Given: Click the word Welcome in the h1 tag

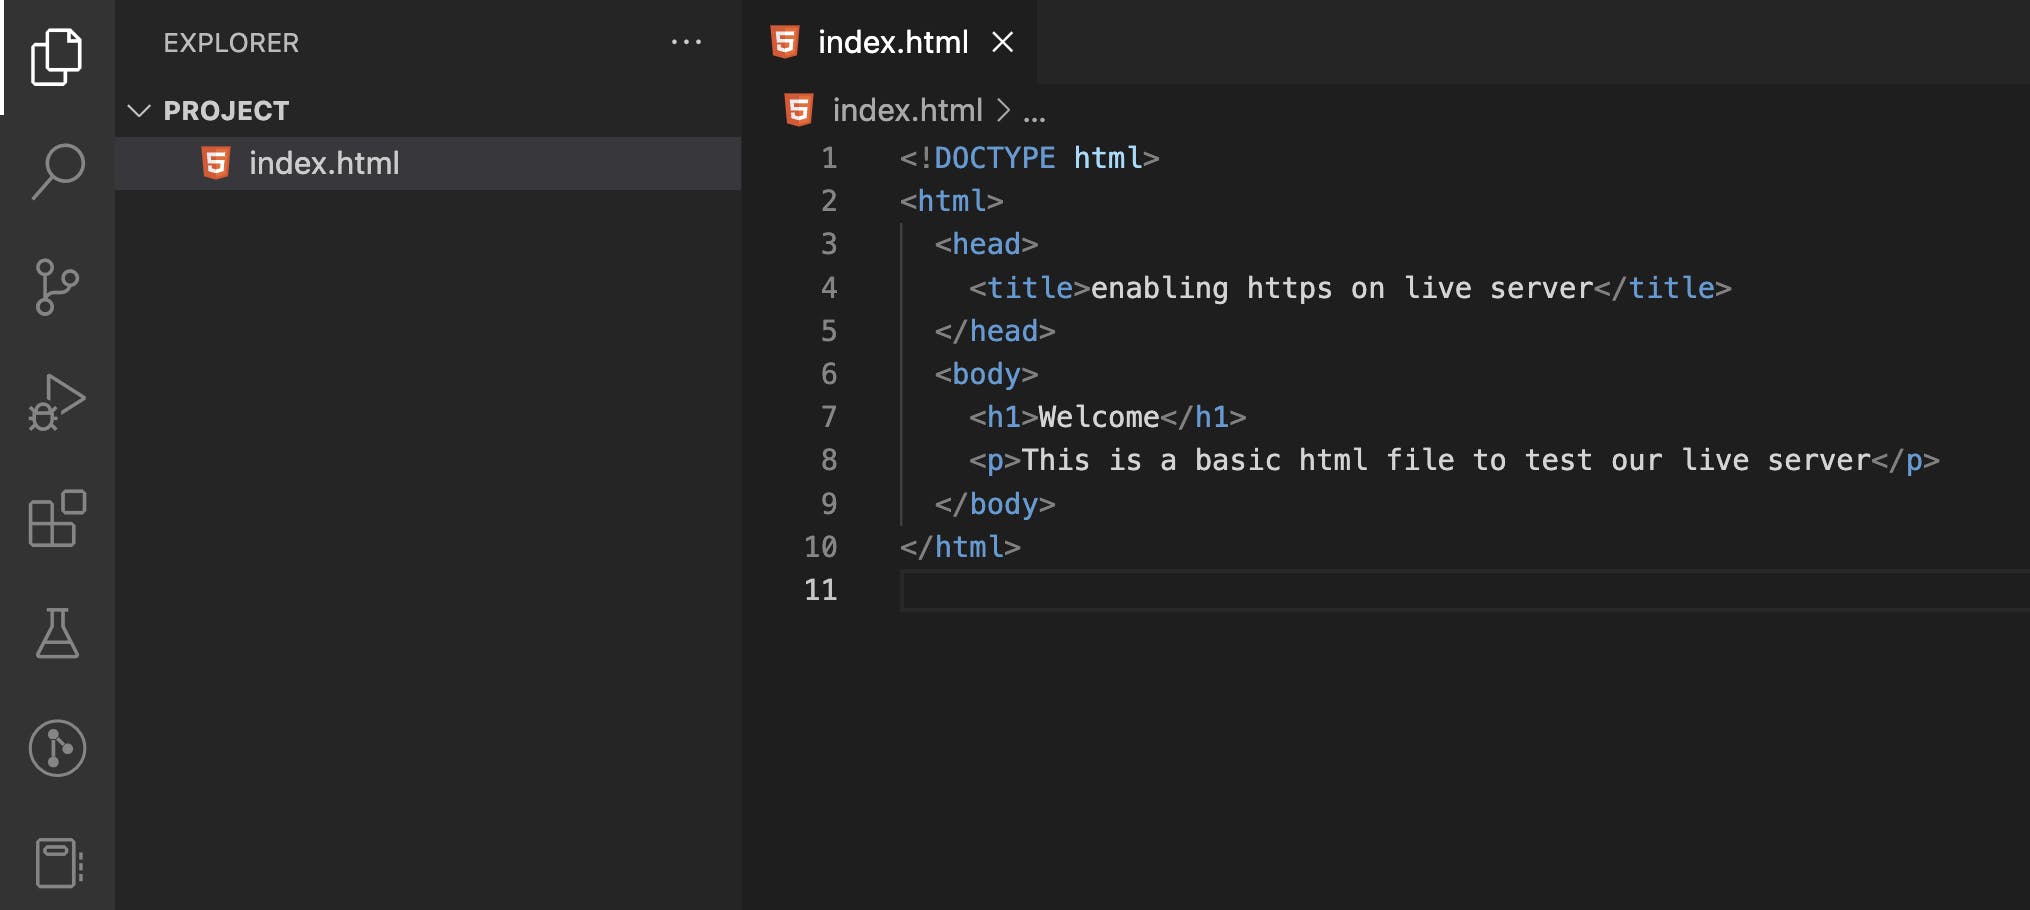Looking at the screenshot, I should pyautogui.click(x=1098, y=417).
